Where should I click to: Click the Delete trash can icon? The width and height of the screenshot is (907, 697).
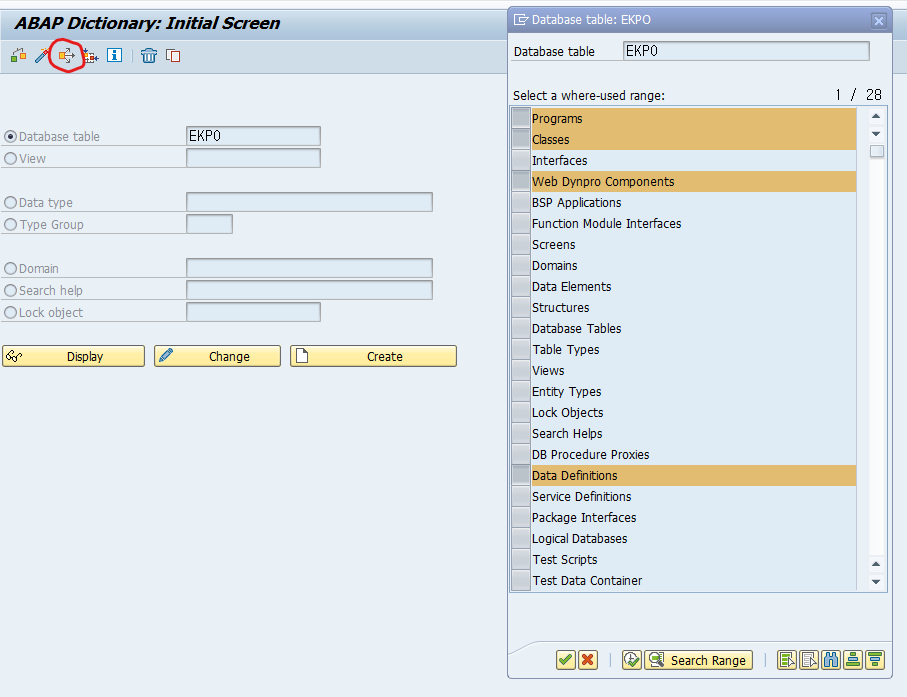(149, 56)
